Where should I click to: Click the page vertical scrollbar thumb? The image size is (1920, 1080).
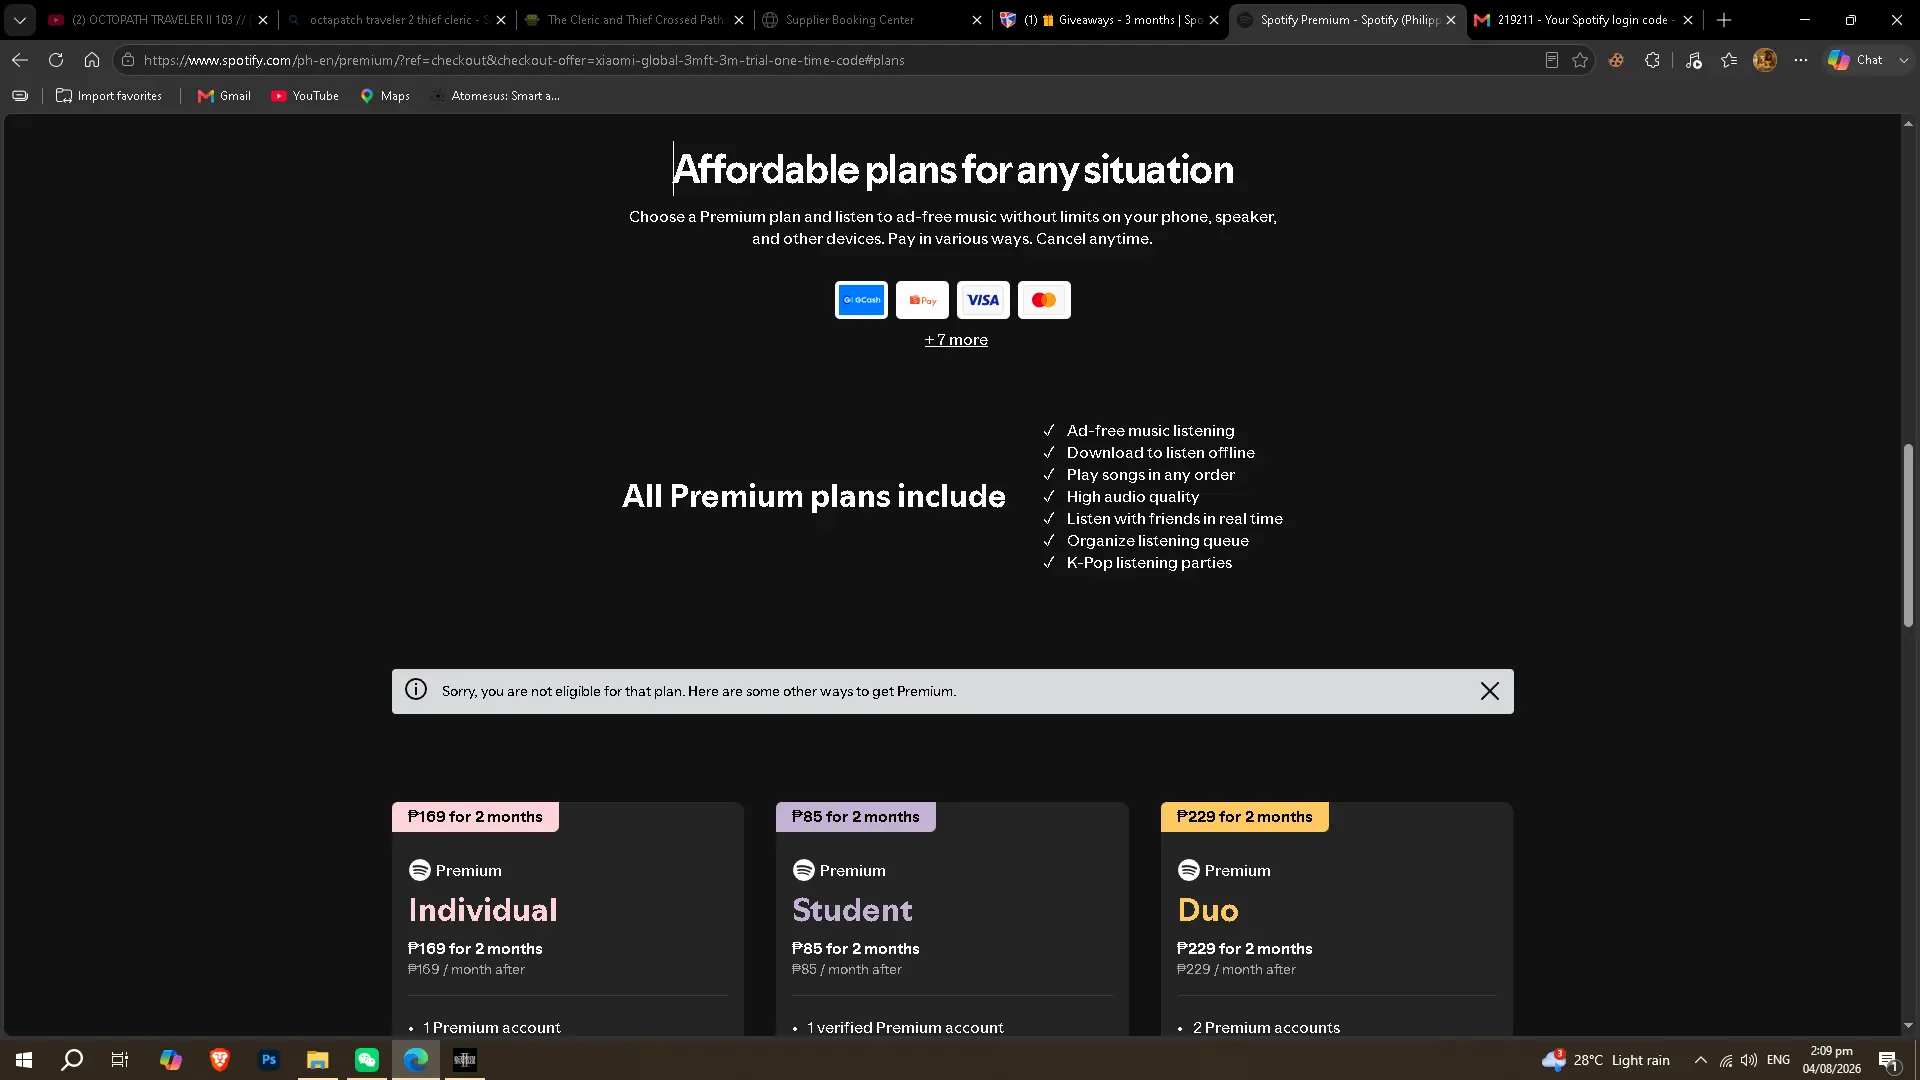click(1908, 535)
